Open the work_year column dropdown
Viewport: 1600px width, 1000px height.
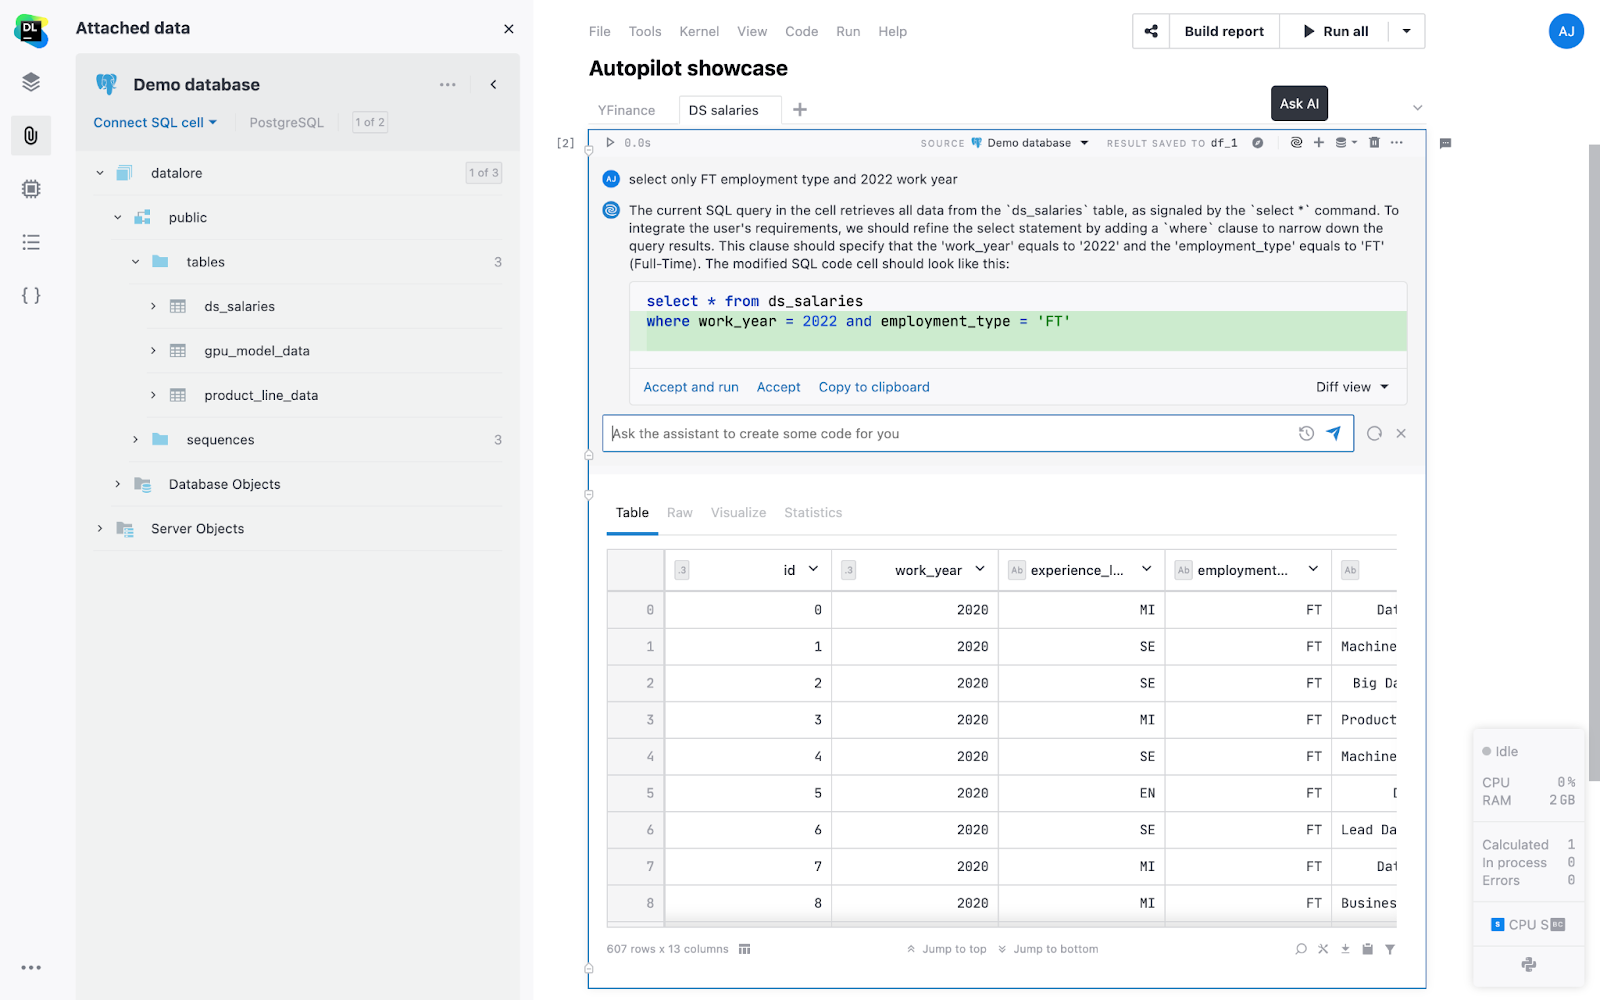[x=980, y=569]
